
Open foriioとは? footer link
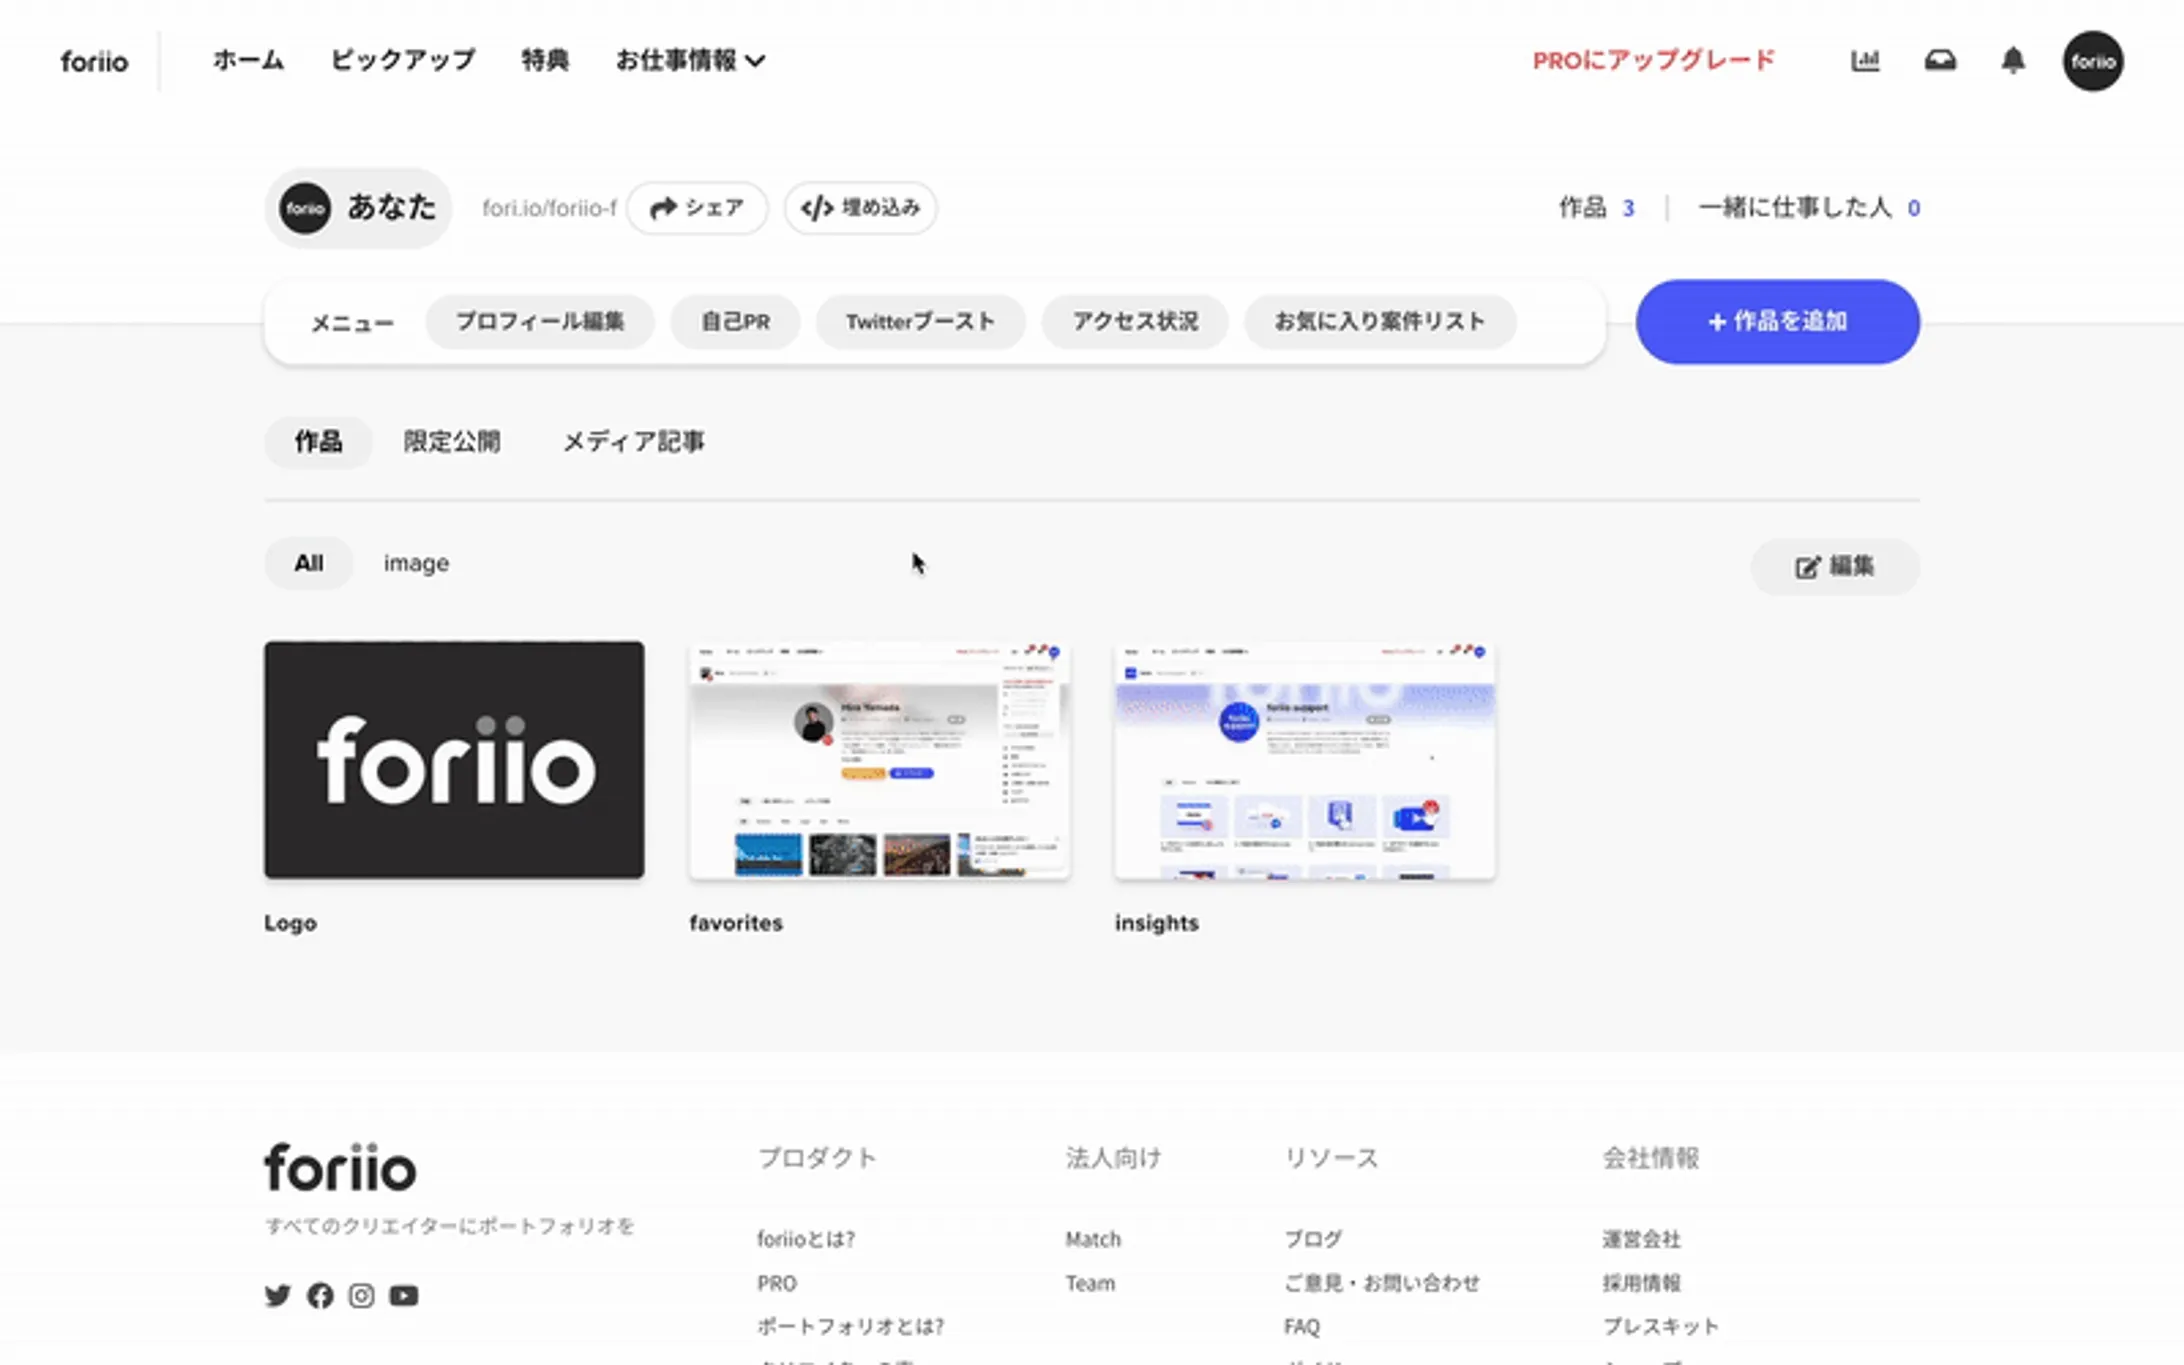click(806, 1239)
